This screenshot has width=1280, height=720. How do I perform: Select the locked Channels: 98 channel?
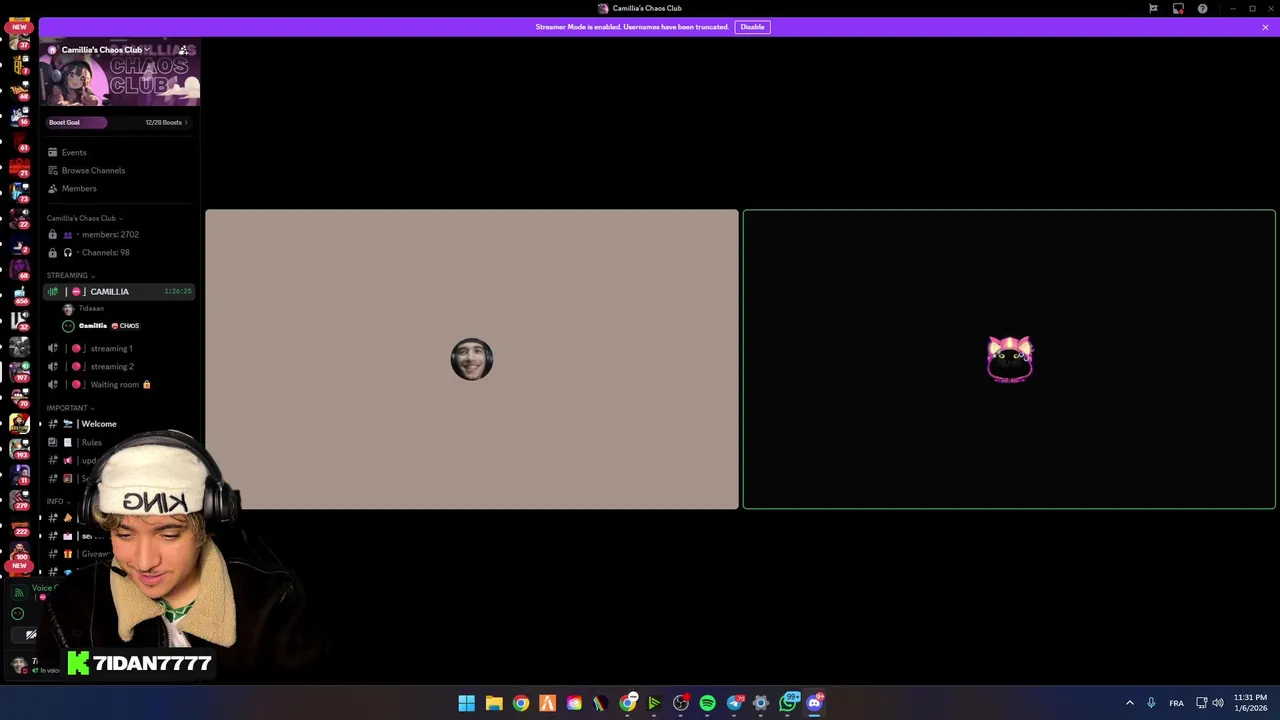point(120,252)
